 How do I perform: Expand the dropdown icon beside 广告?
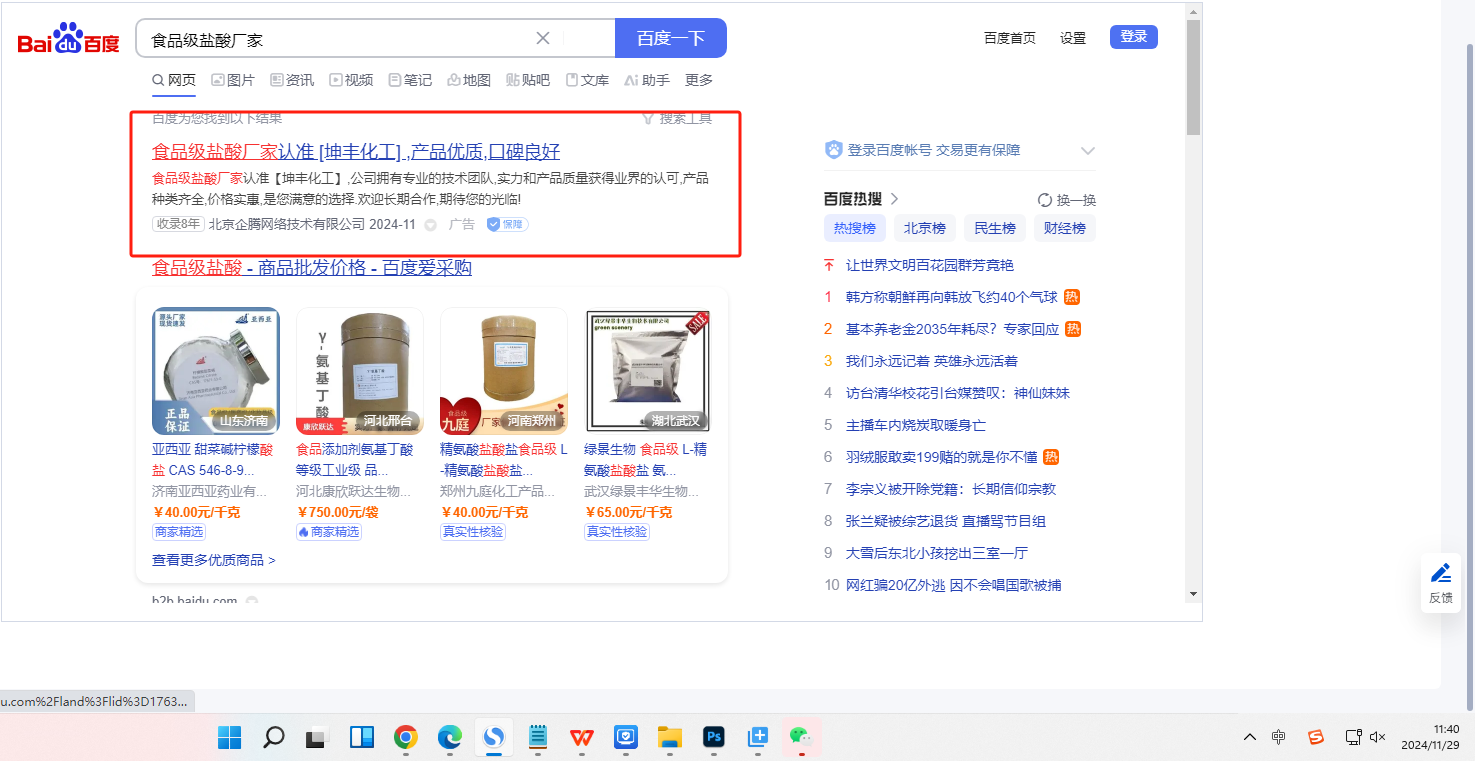pos(431,225)
